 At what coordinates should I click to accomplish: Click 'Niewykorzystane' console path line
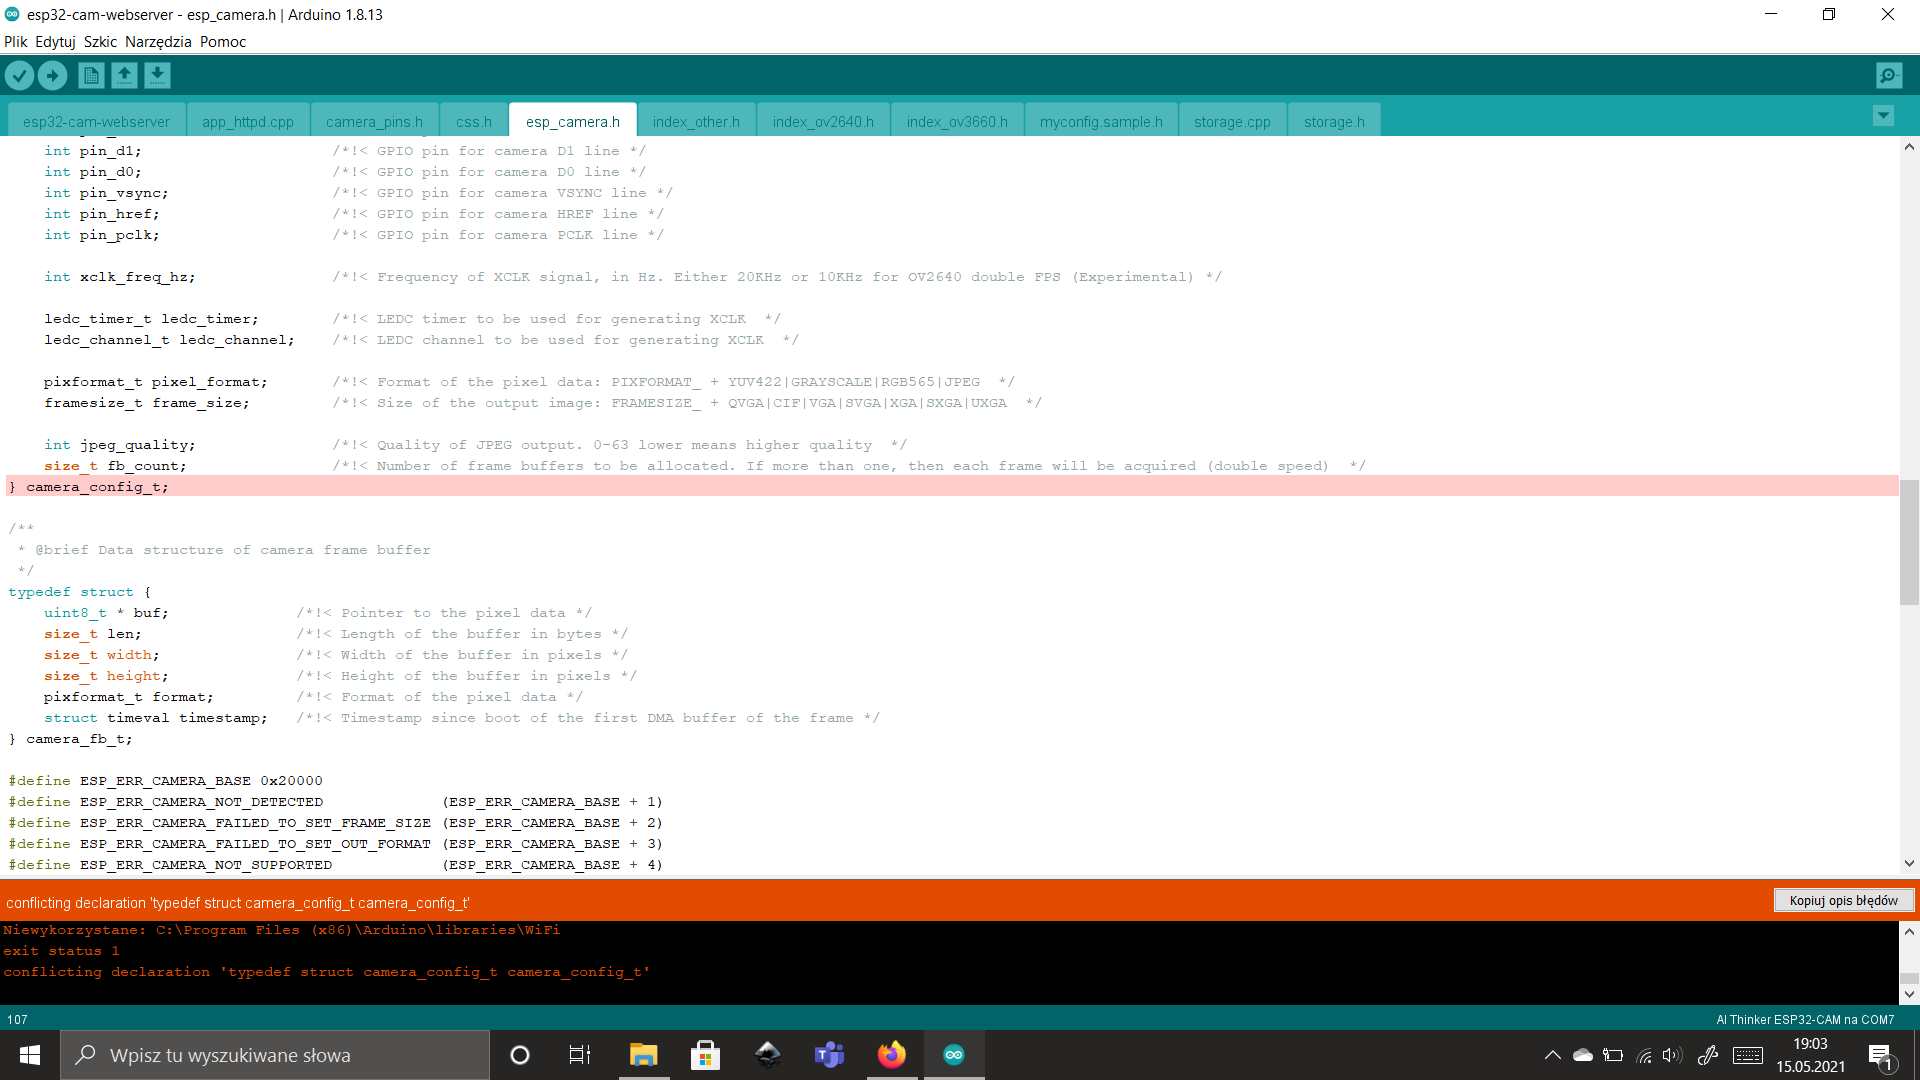[x=281, y=930]
